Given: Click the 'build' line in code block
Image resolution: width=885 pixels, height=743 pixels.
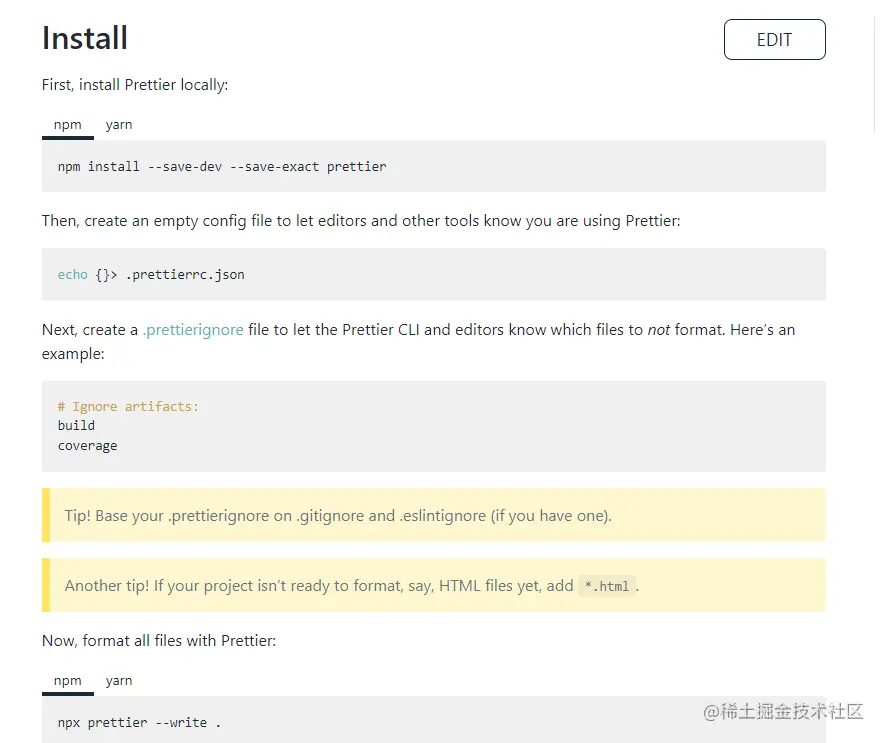Looking at the screenshot, I should pyautogui.click(x=76, y=425).
